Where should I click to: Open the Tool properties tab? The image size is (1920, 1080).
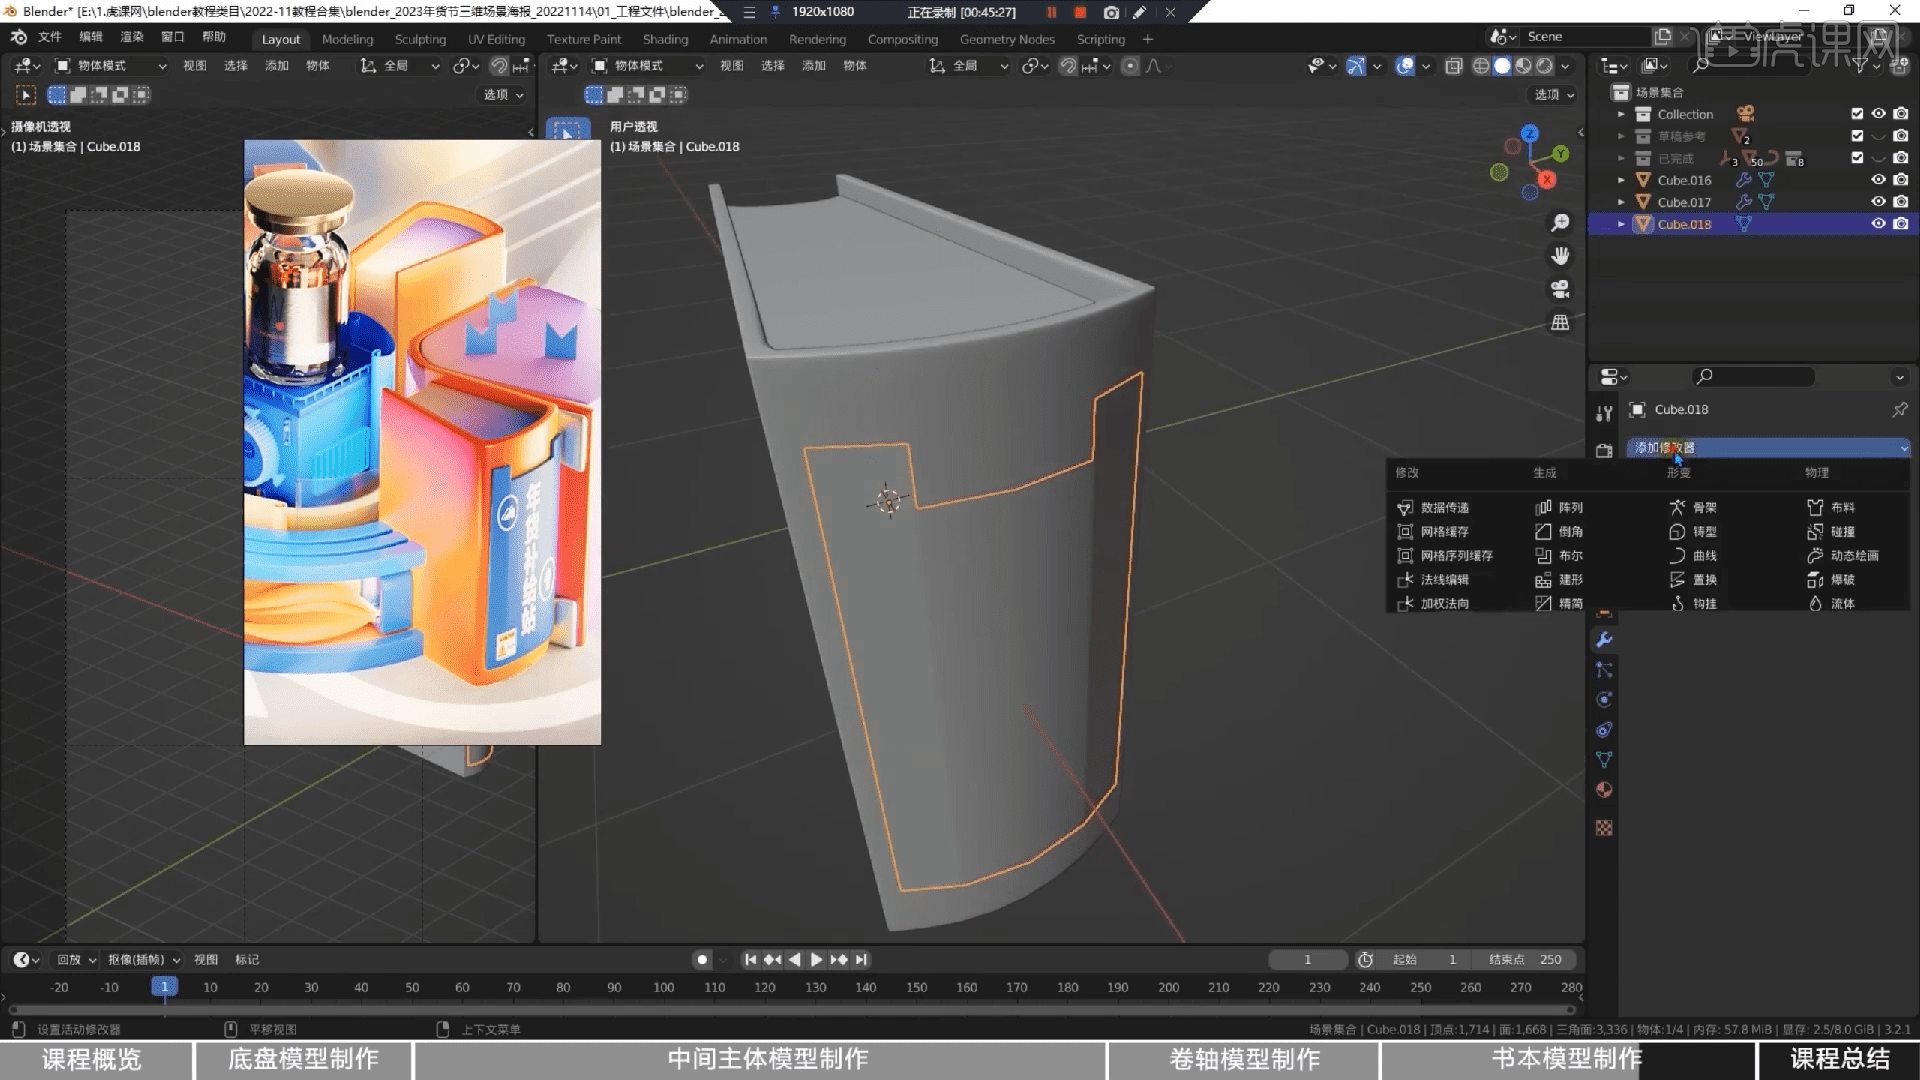coord(1604,413)
